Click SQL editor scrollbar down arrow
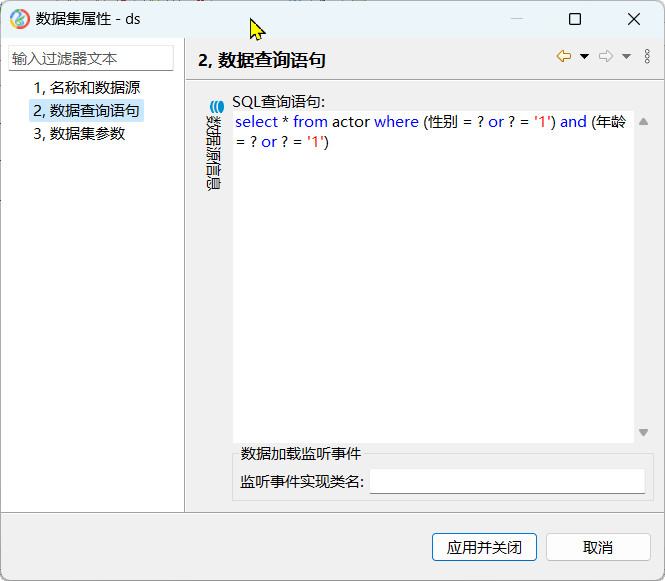Viewport: 665px width, 581px height. coord(643,432)
